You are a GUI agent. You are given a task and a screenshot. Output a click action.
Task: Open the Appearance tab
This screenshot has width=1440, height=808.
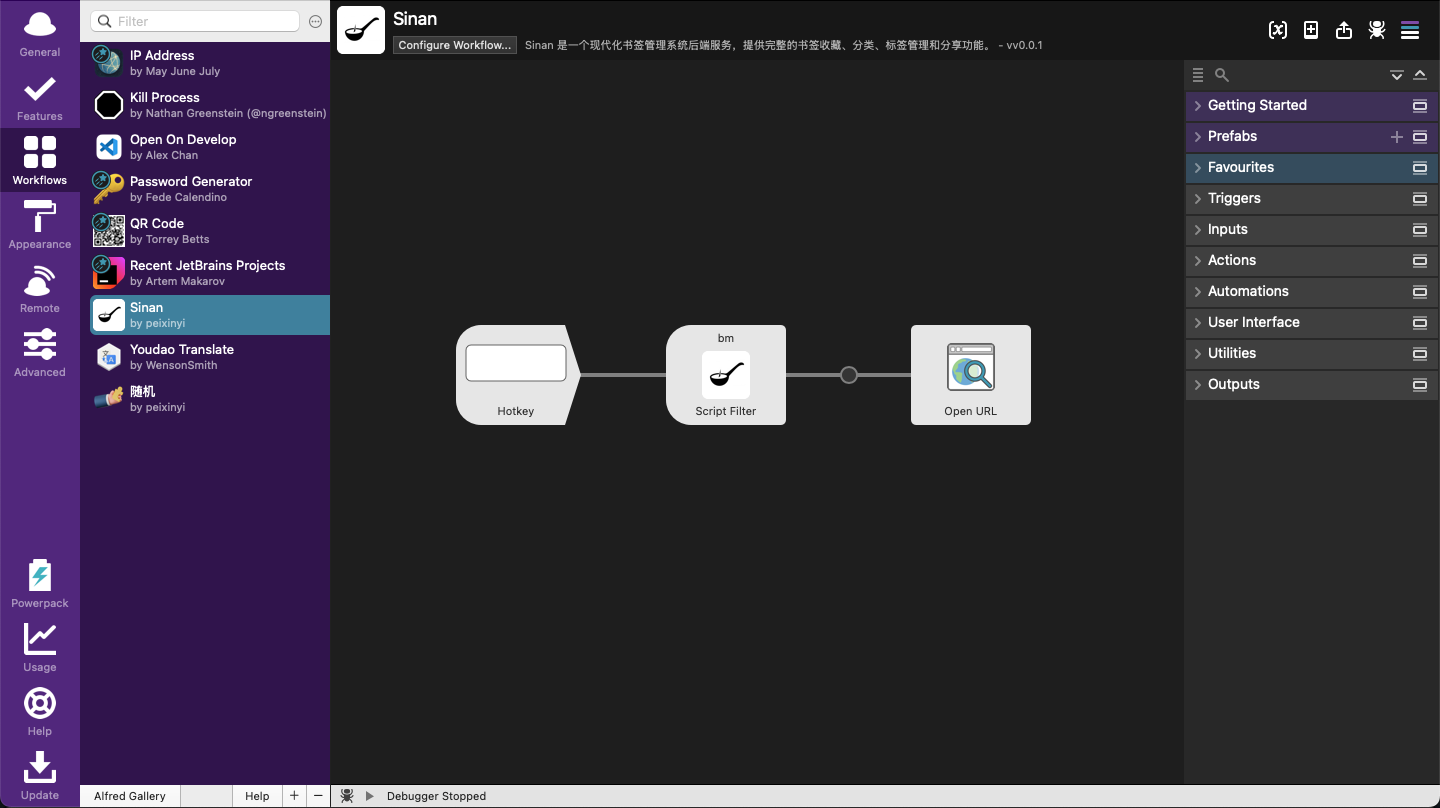pyautogui.click(x=40, y=225)
